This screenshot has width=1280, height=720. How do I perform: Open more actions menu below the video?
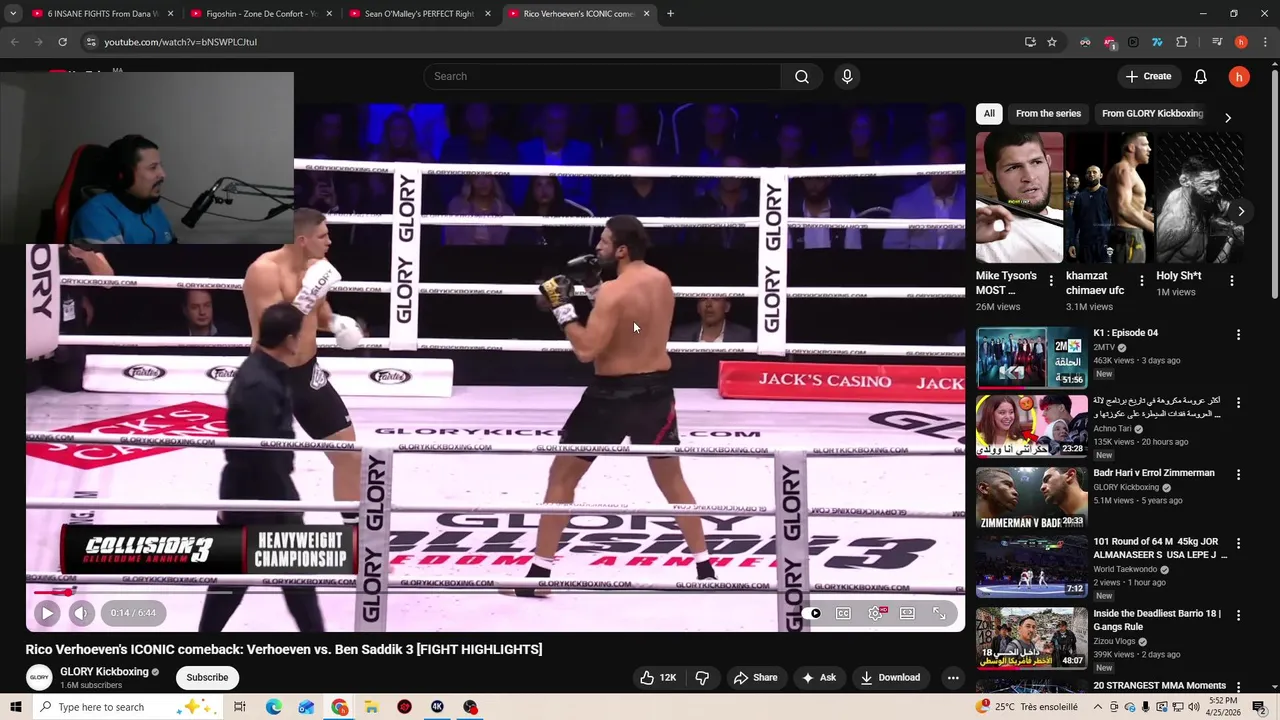[953, 677]
